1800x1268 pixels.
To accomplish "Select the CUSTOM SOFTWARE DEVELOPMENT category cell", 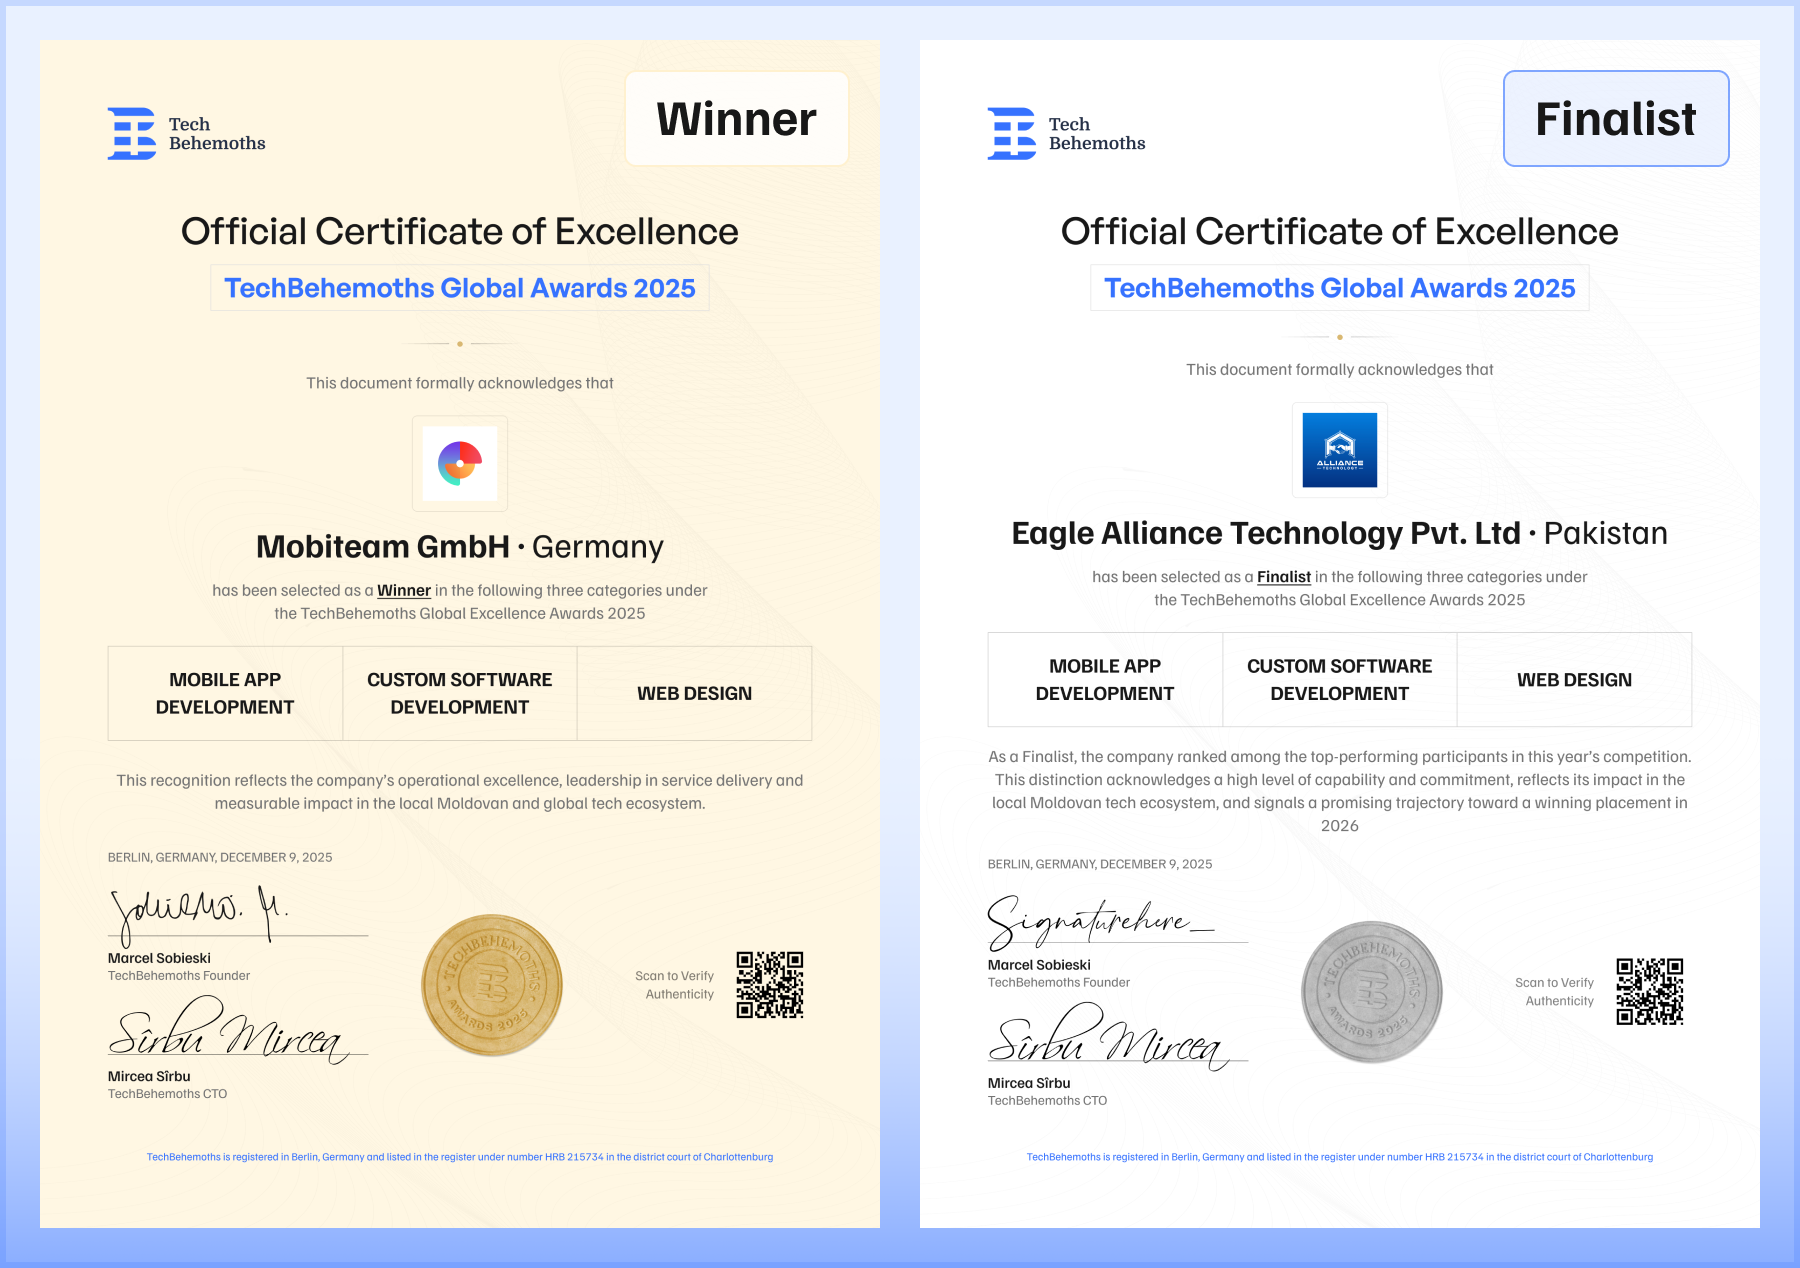I will 459,692.
